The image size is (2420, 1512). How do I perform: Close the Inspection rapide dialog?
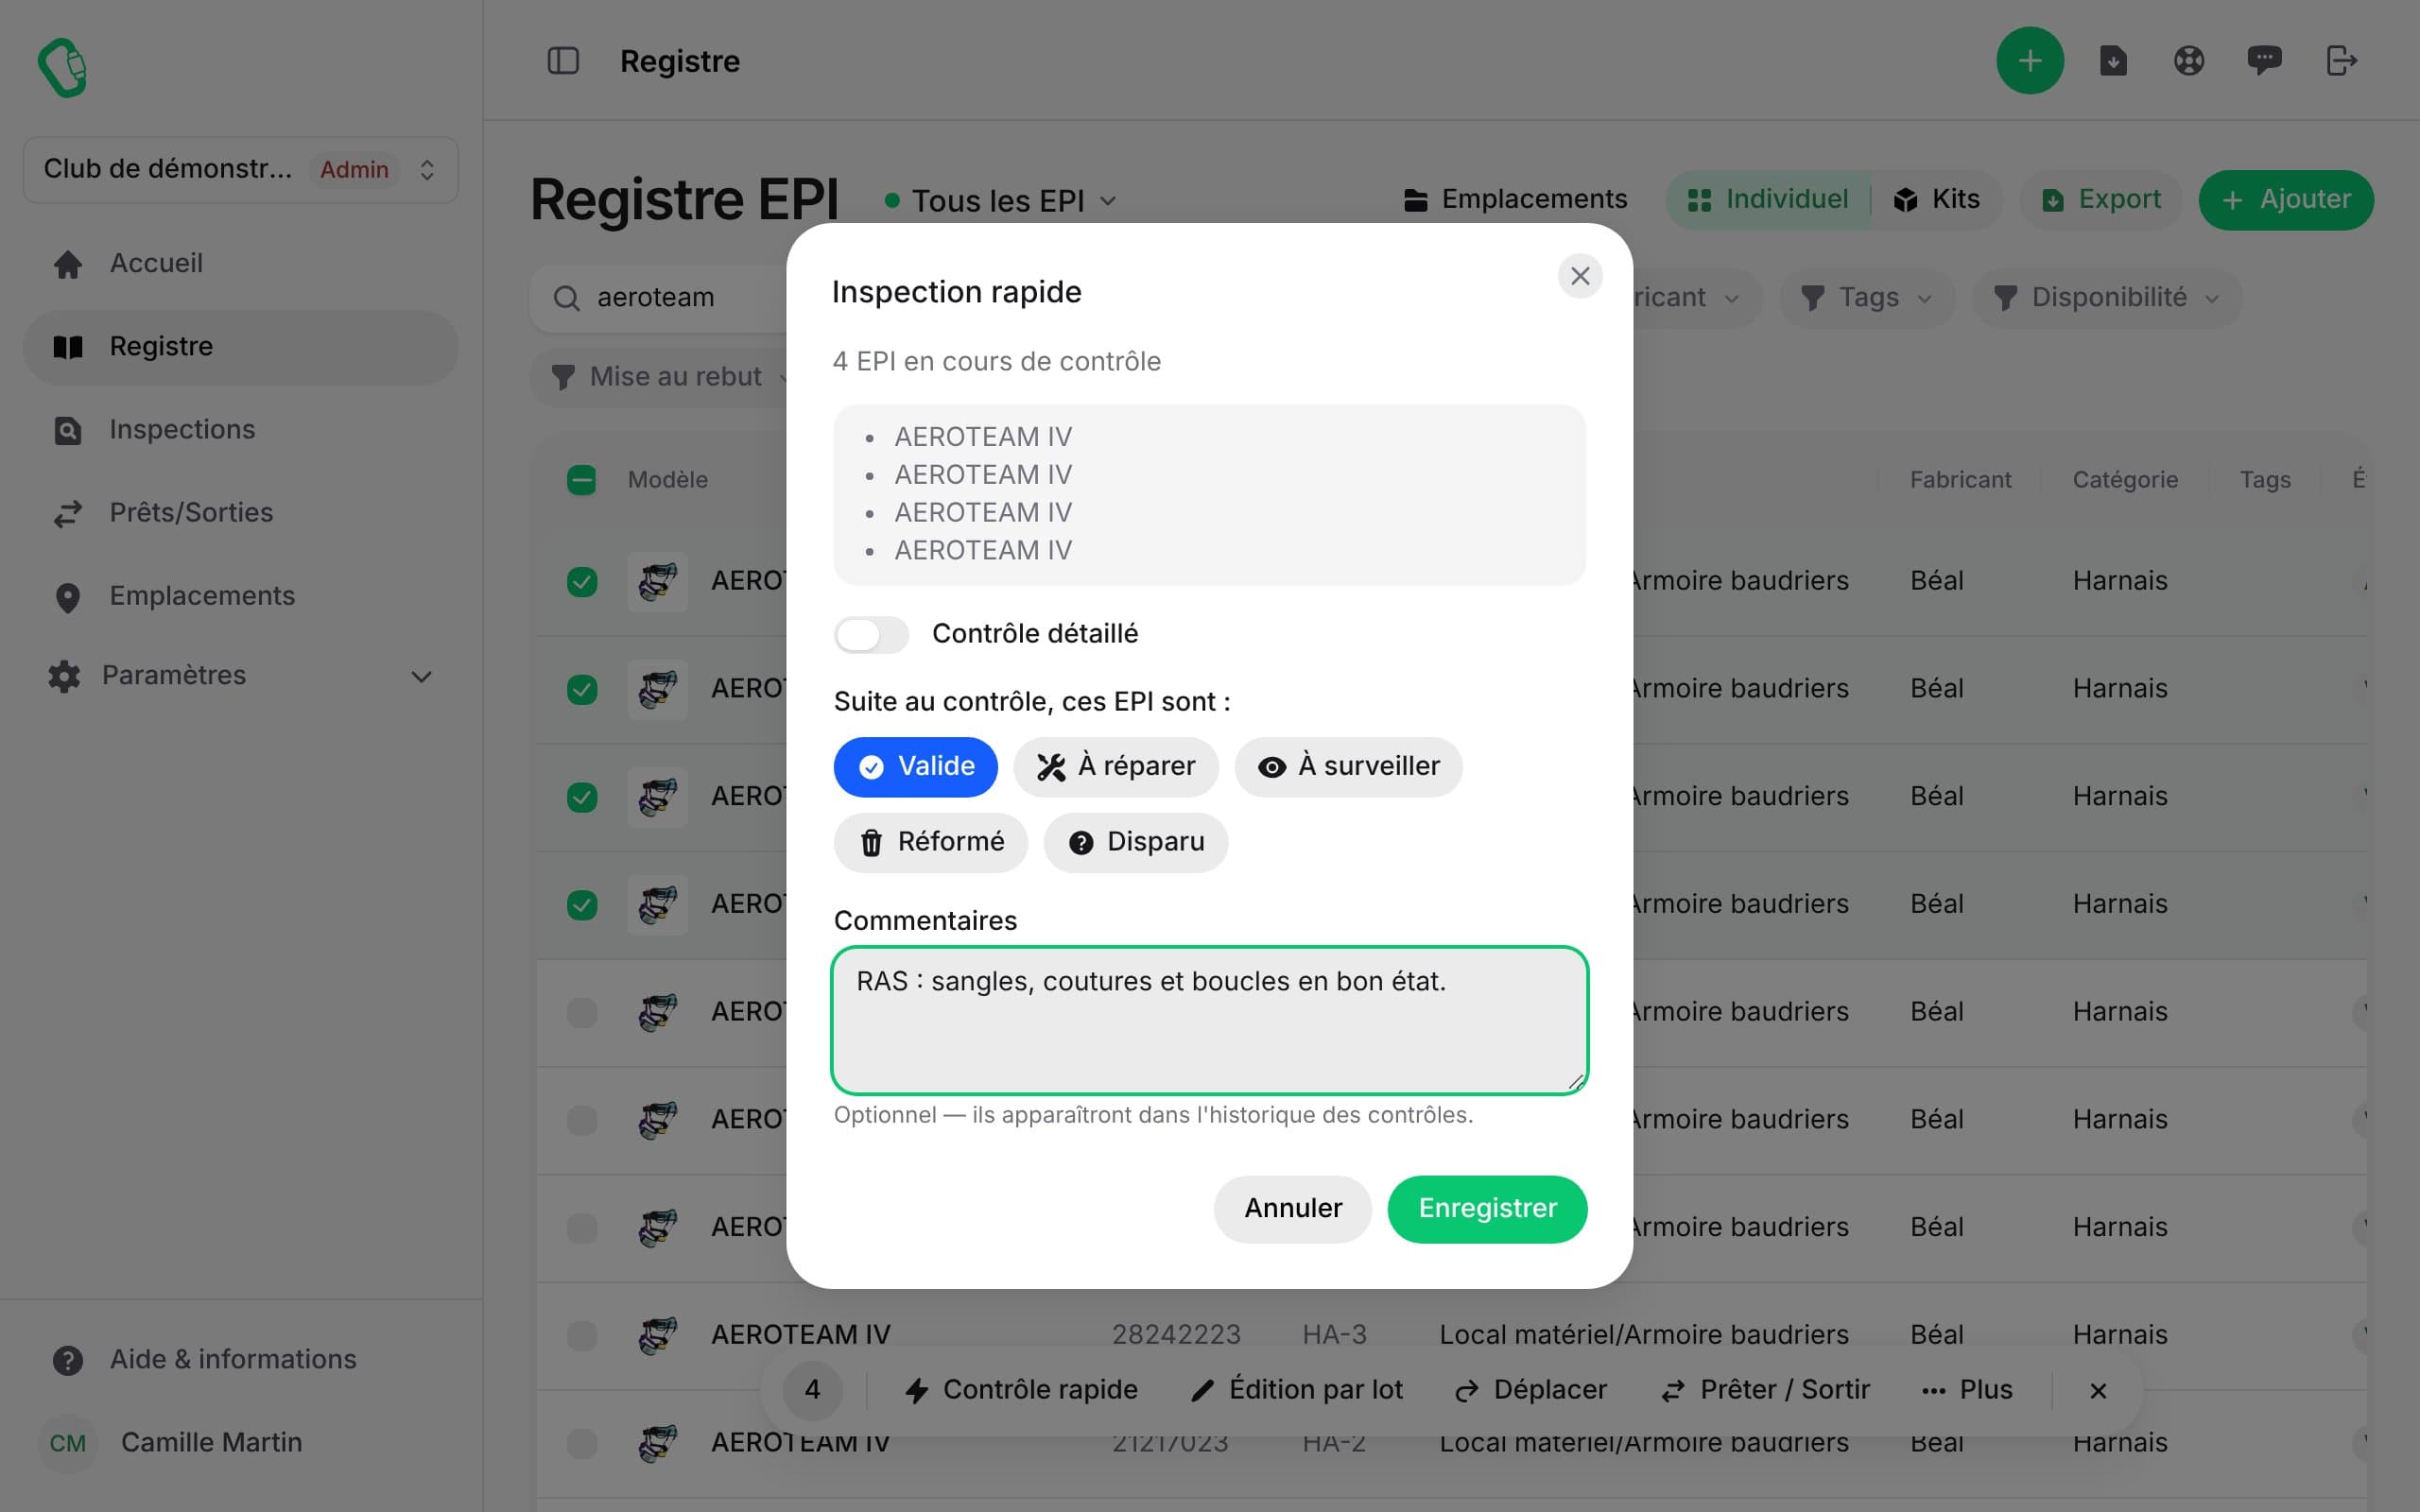pyautogui.click(x=1580, y=276)
